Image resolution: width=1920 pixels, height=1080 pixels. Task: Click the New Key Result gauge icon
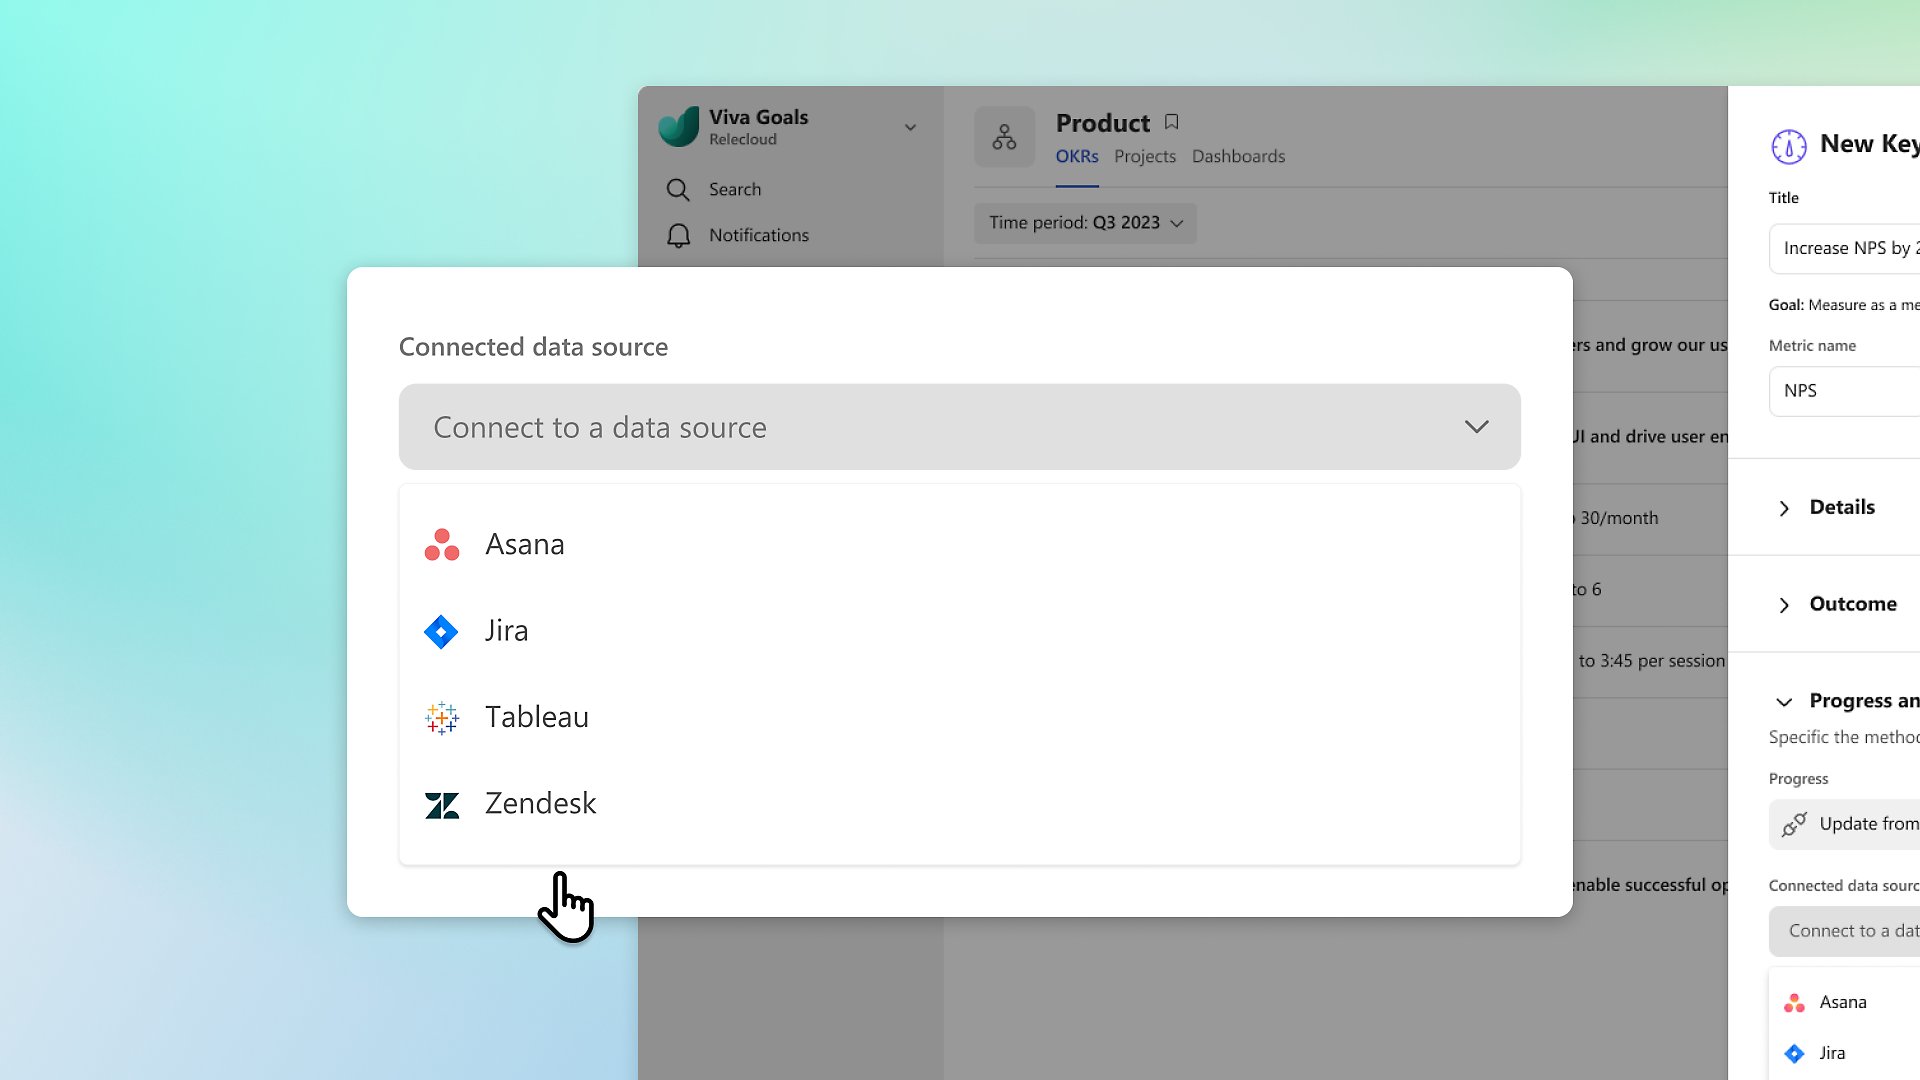coord(1788,146)
